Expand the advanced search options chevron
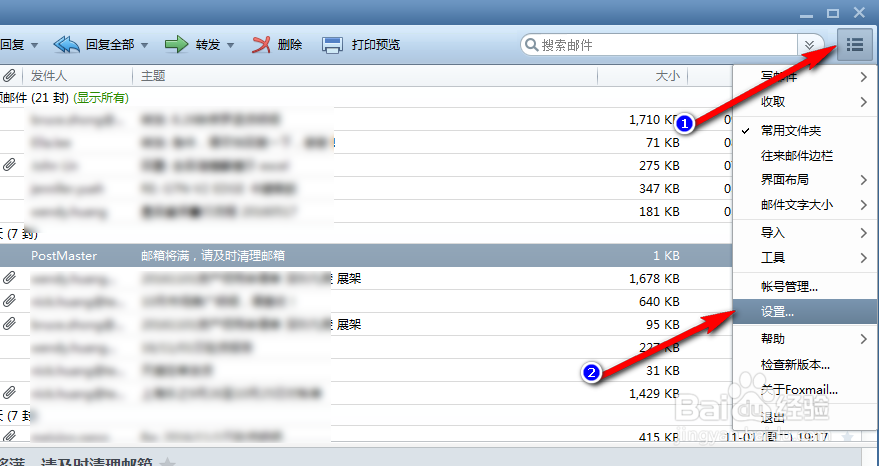The width and height of the screenshot is (879, 466). (x=809, y=45)
